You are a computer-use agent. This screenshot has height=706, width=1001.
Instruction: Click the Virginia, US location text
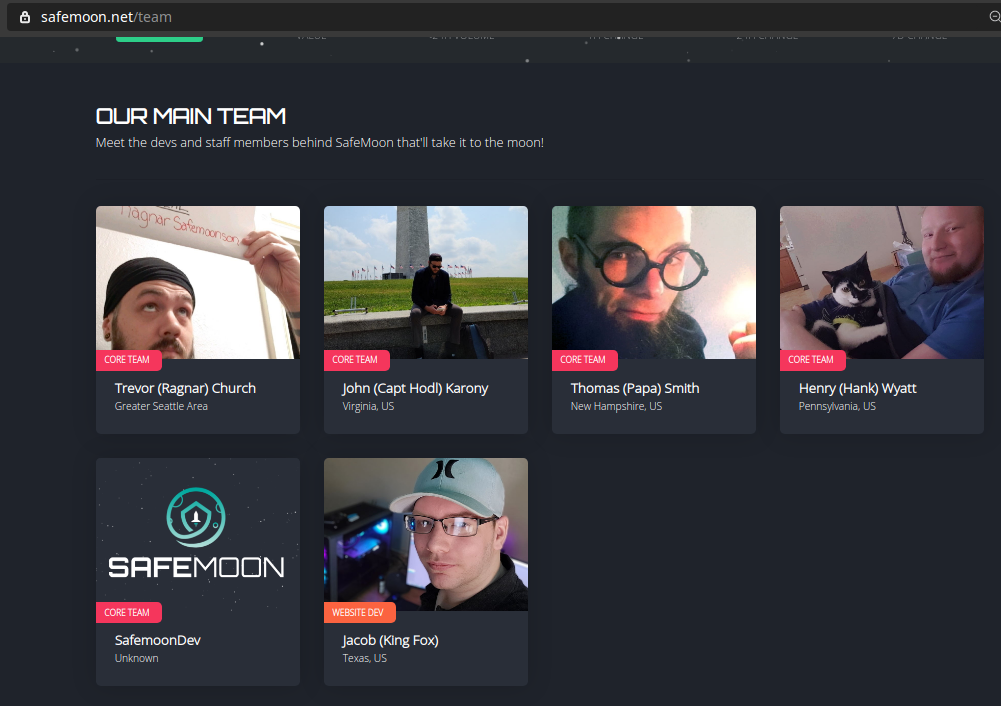[368, 406]
